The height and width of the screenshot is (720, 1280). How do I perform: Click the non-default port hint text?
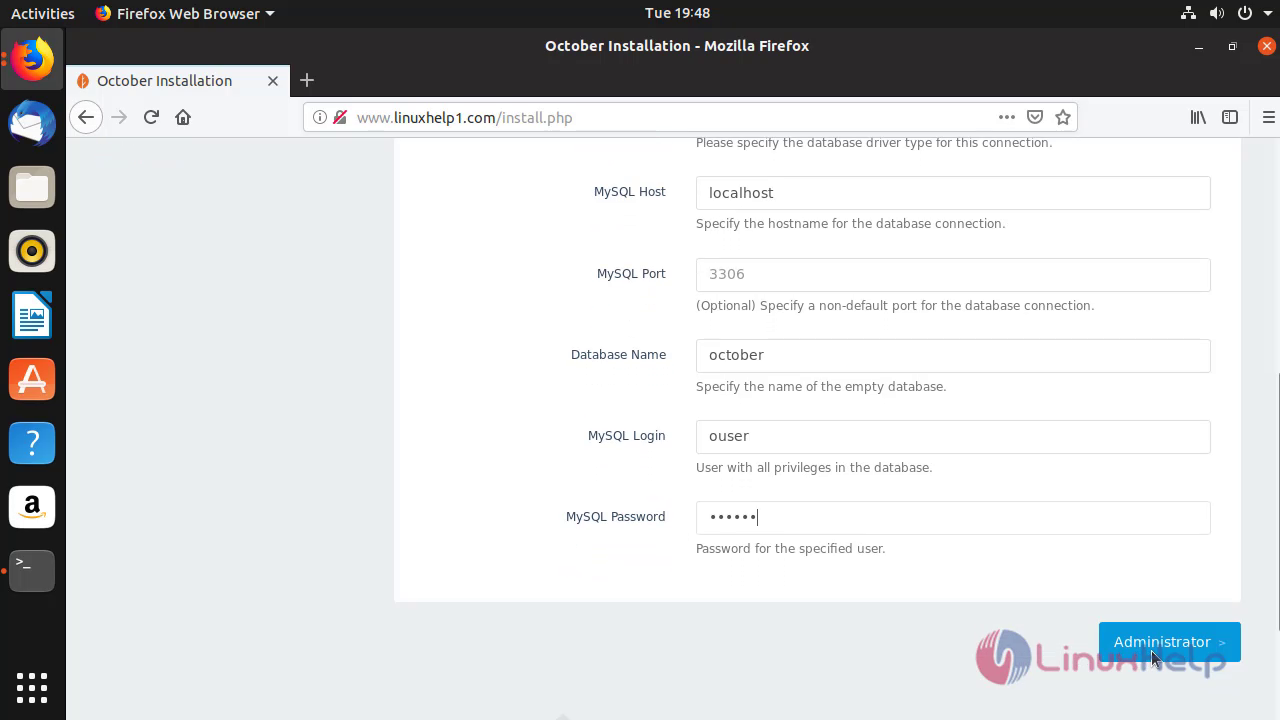895,305
